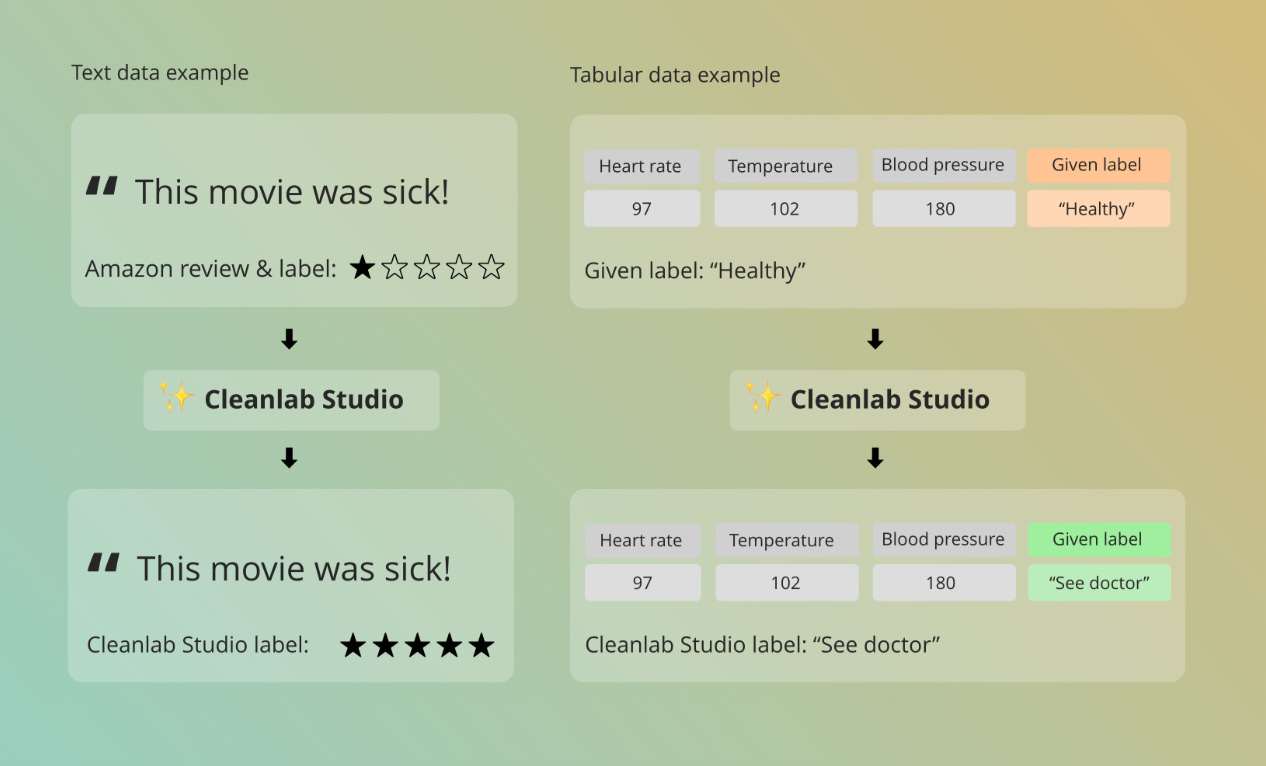Viewport: 1266px width, 766px height.
Task: Click down arrow below left Cleanlab Studio button
Action: (x=289, y=458)
